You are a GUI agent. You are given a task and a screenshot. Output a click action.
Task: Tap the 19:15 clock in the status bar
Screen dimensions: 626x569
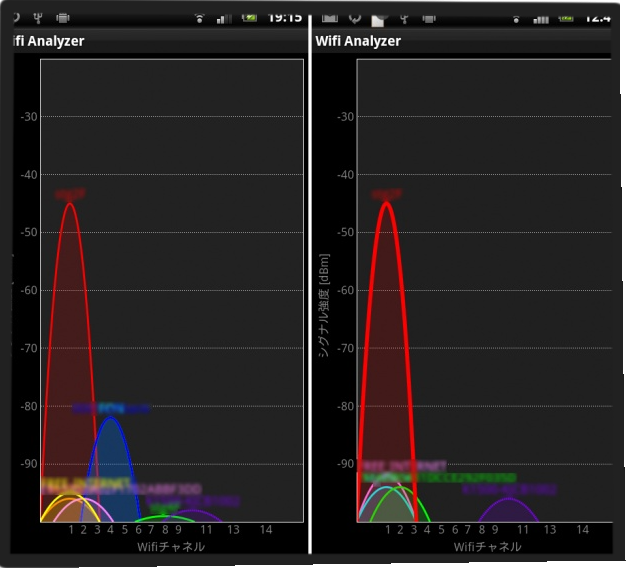pyautogui.click(x=284, y=18)
